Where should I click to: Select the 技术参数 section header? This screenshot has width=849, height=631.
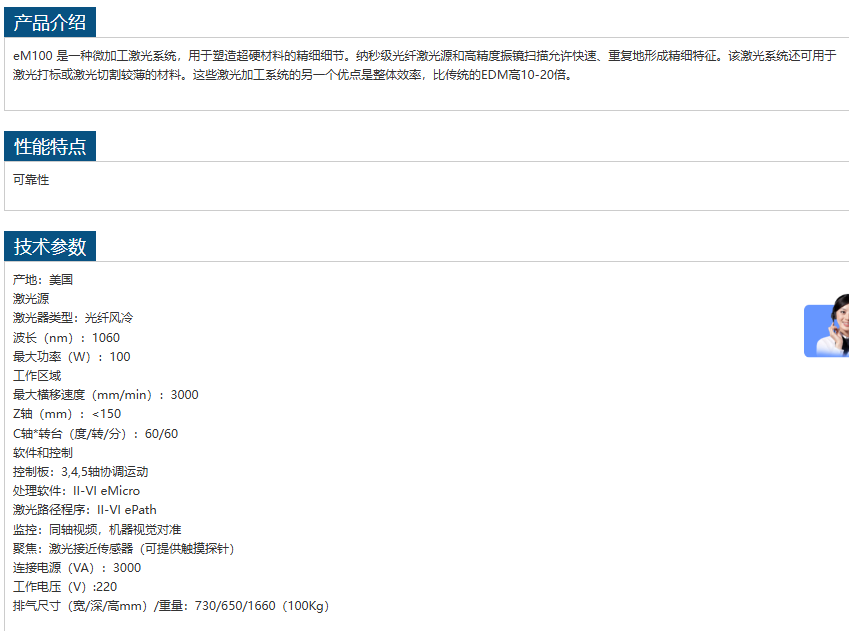click(50, 246)
